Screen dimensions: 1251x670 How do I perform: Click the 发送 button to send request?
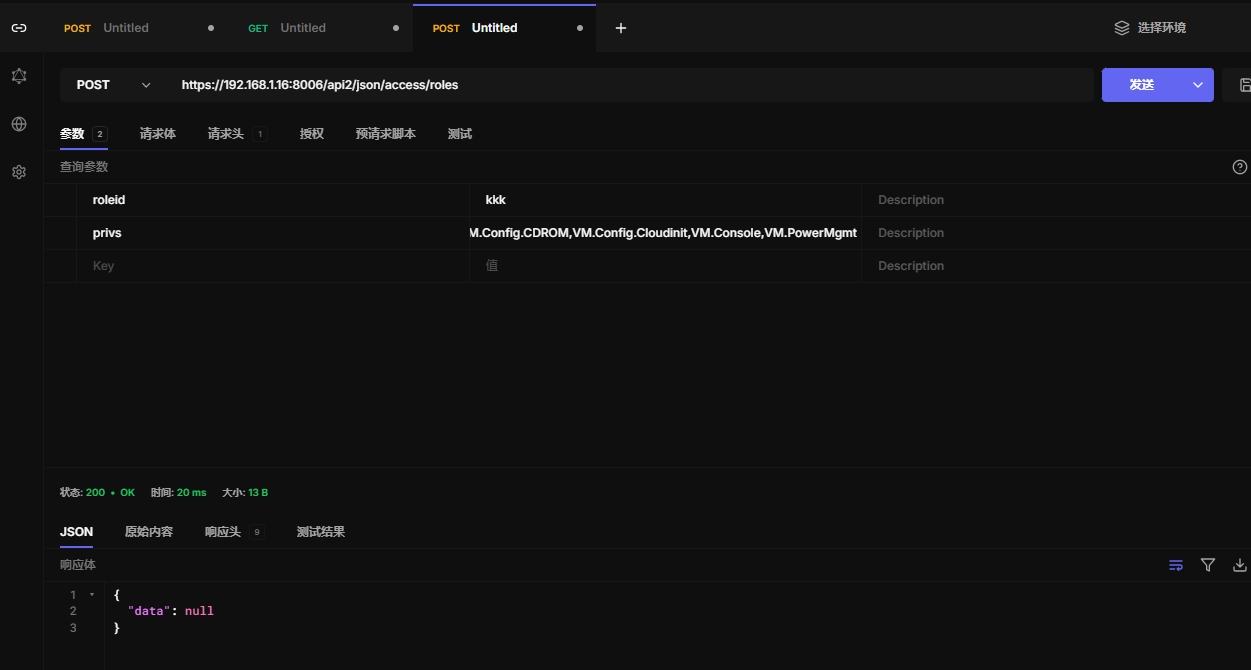1142,85
